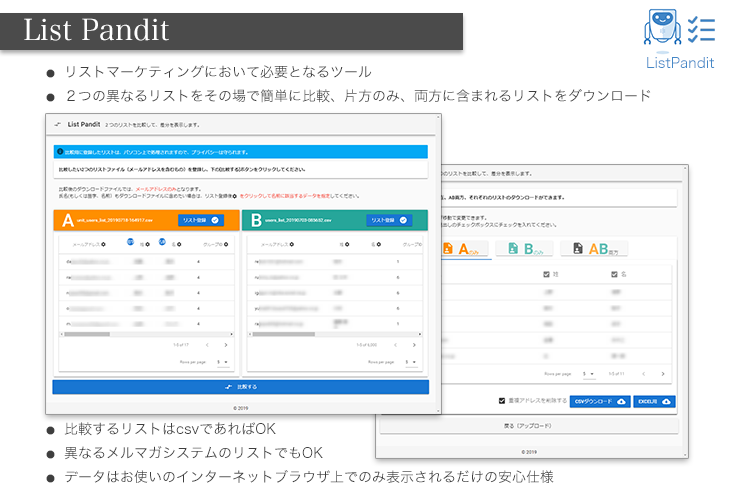Go to next page of list A table
The image size is (740, 500).
point(226,345)
